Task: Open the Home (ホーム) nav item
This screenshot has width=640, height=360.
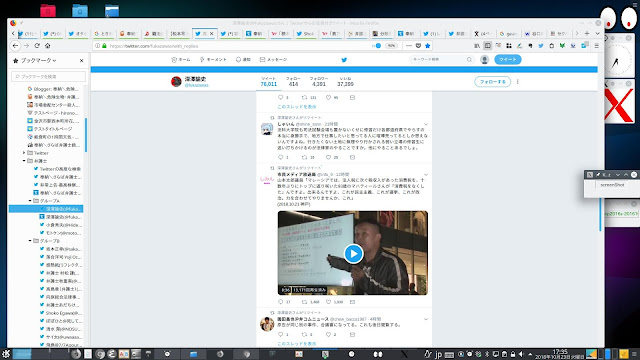Action: click(181, 60)
